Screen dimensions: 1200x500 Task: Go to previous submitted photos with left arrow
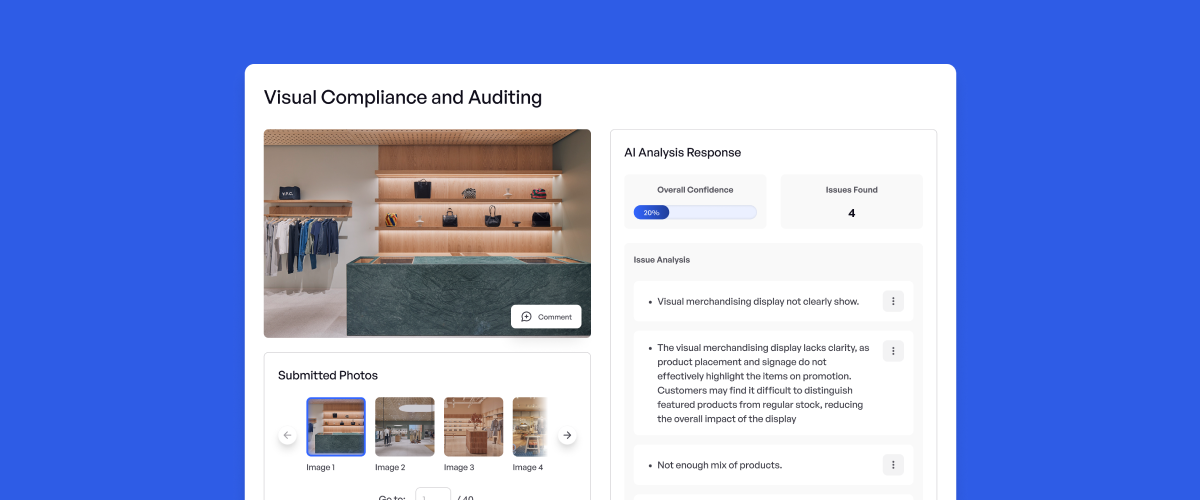point(288,435)
